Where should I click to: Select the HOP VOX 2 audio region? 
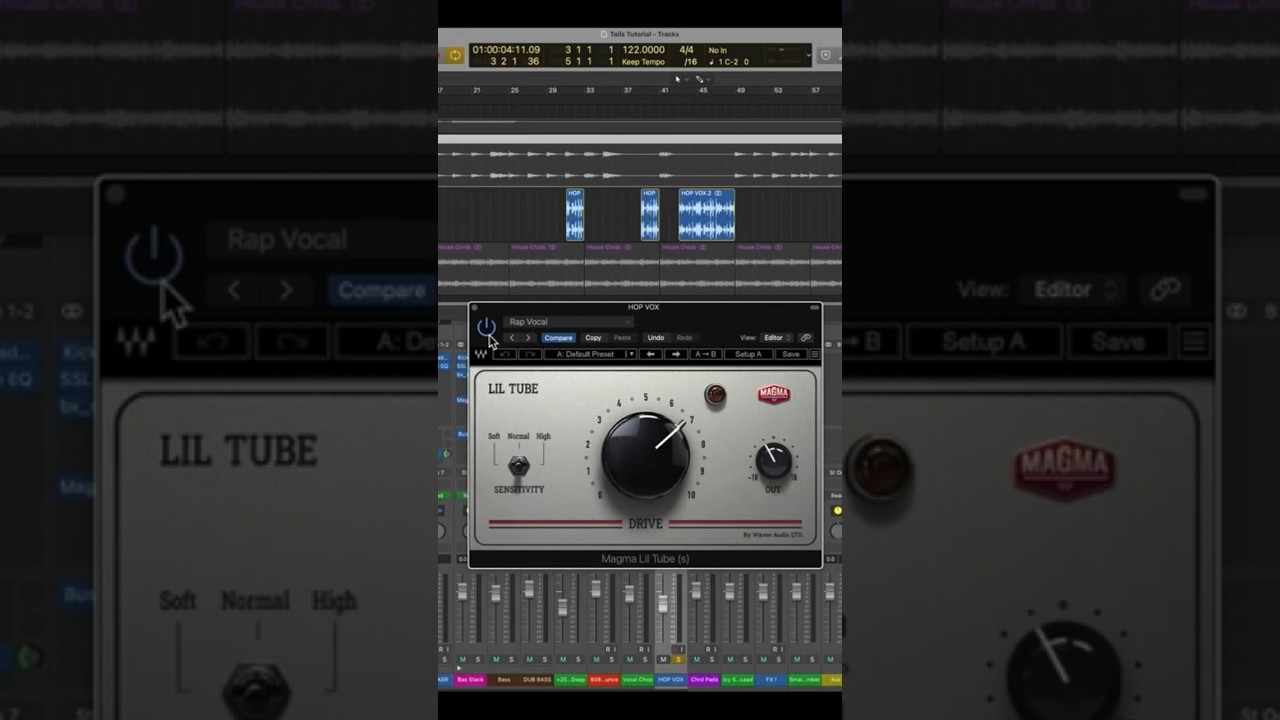tap(706, 215)
